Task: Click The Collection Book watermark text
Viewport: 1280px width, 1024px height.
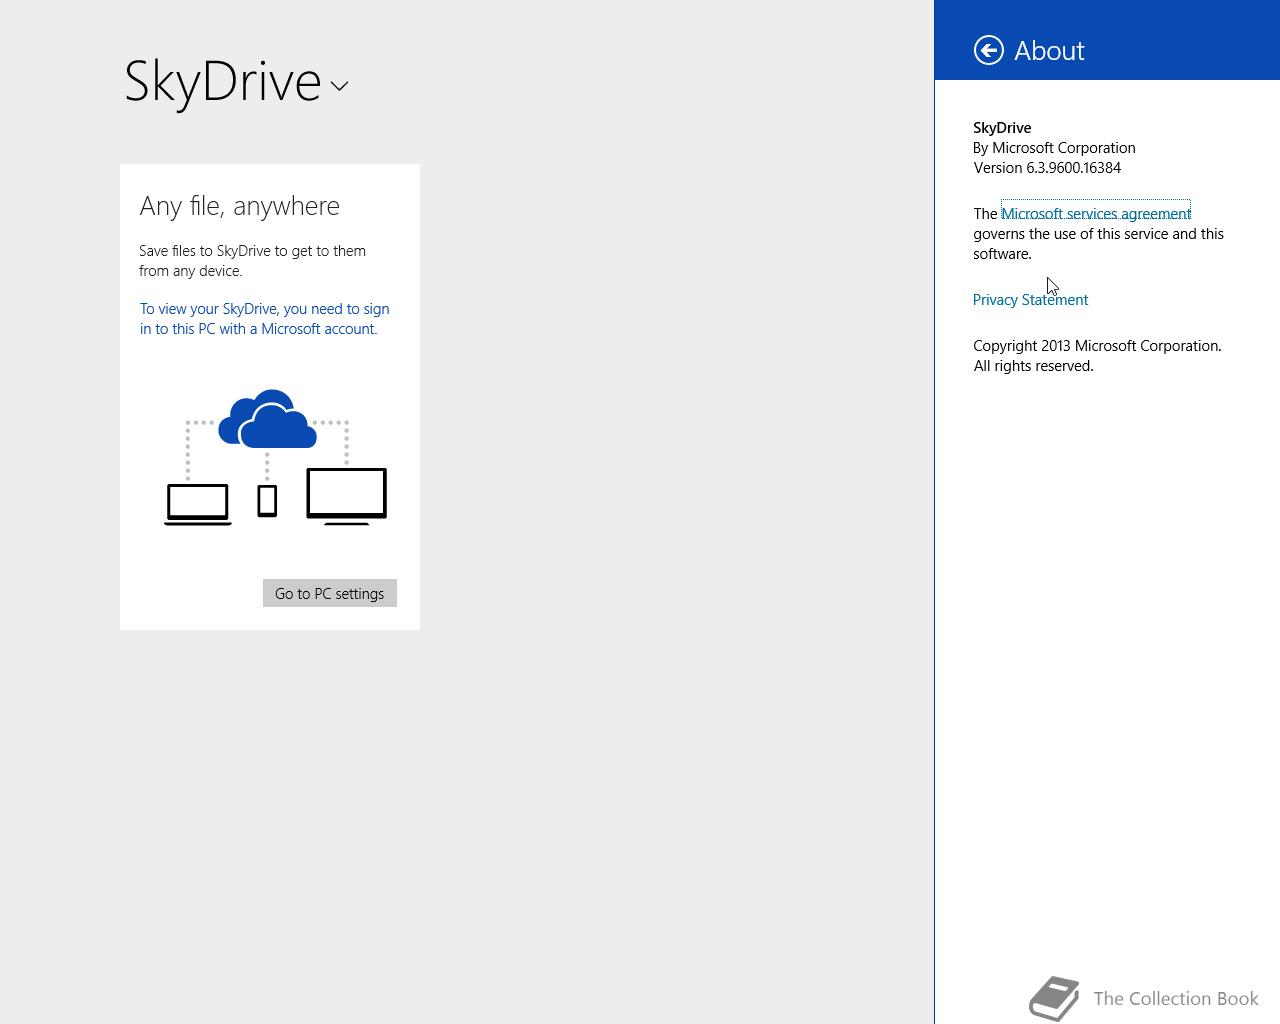Action: point(1176,998)
